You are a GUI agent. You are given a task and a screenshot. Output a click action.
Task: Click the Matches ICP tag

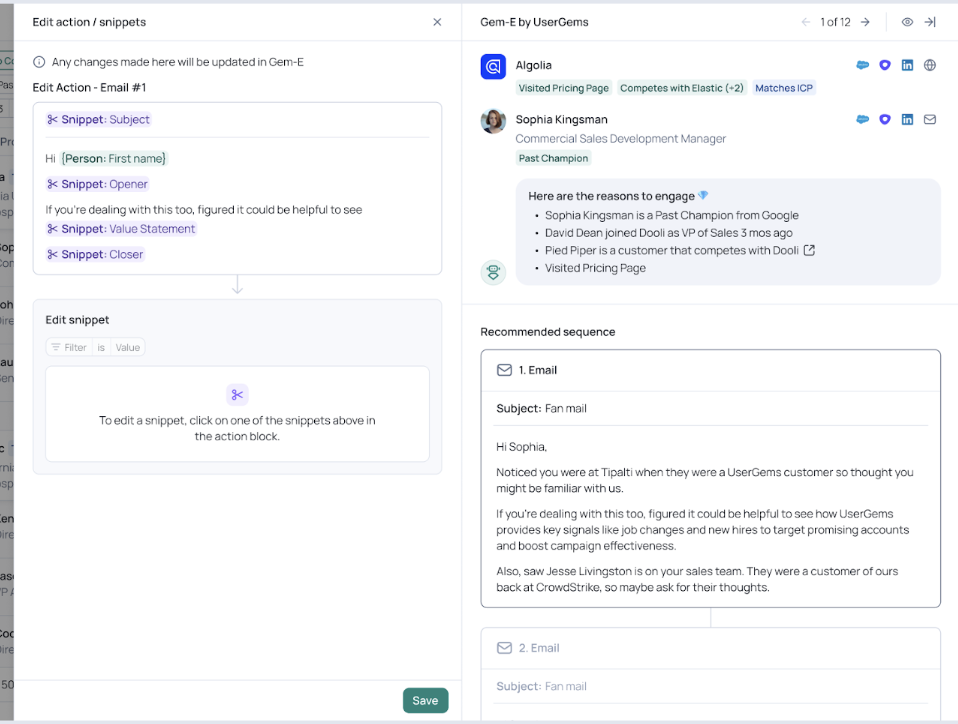pyautogui.click(x=784, y=88)
